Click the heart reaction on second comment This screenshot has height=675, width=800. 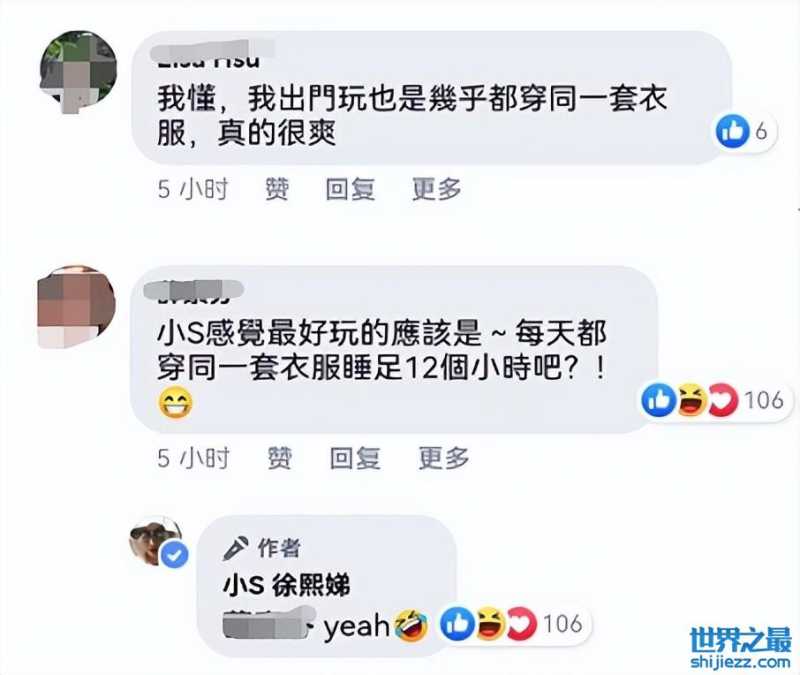pos(723,400)
